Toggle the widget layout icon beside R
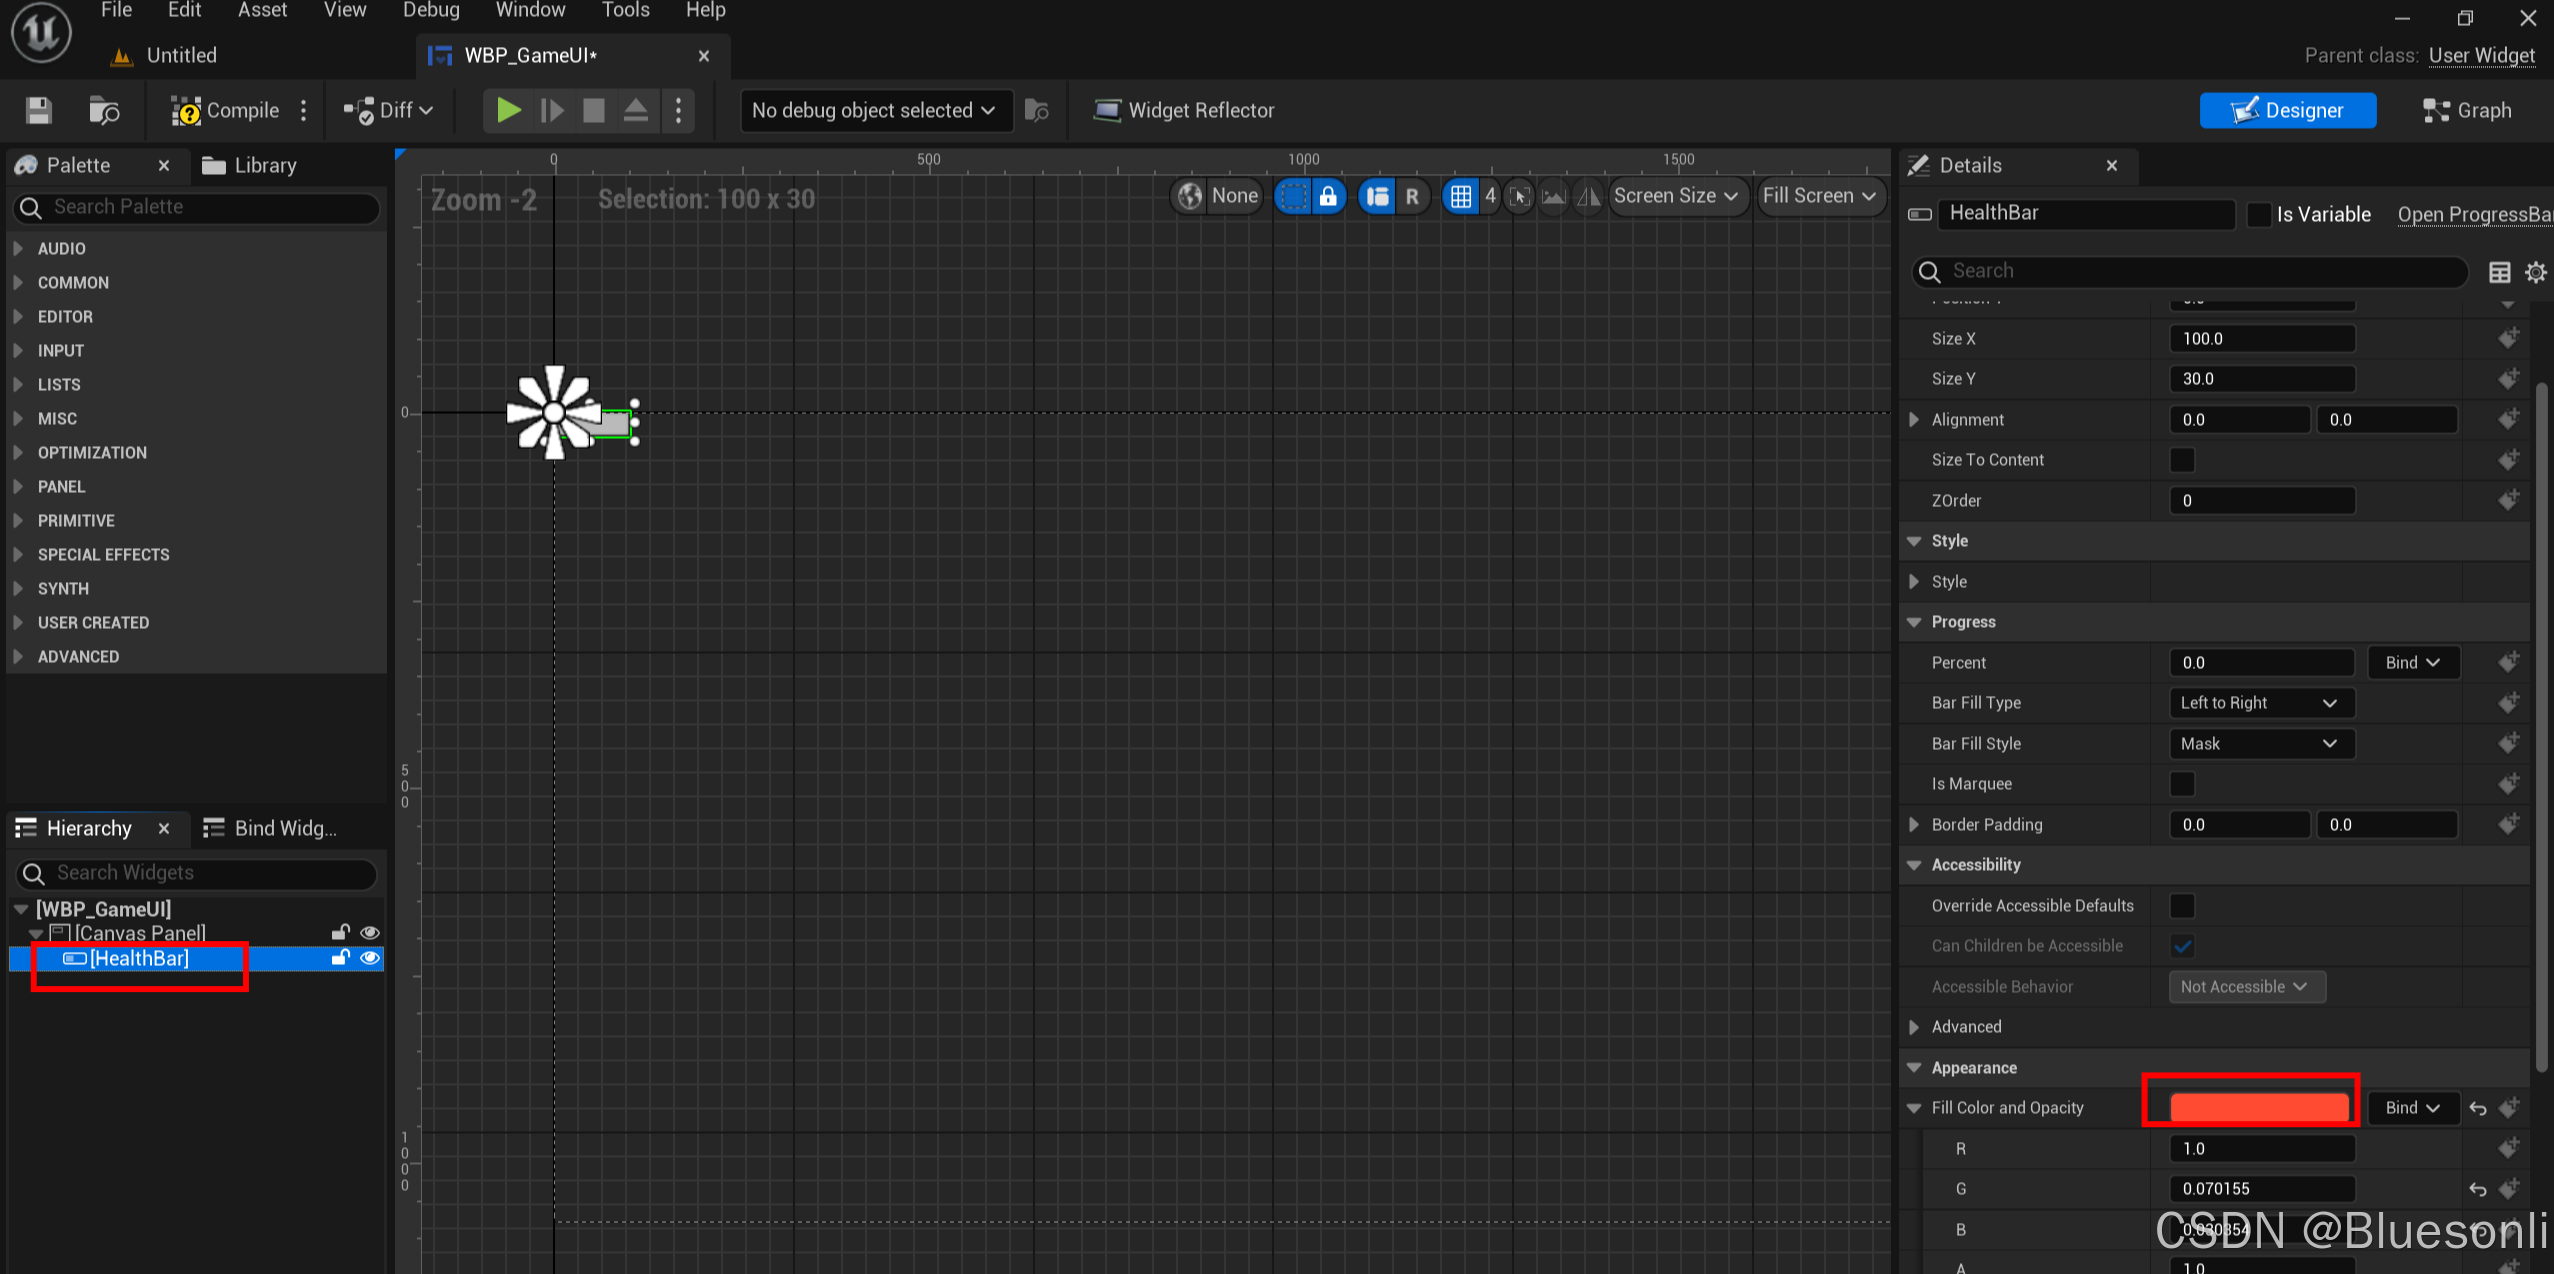The width and height of the screenshot is (2554, 1274). tap(1378, 196)
